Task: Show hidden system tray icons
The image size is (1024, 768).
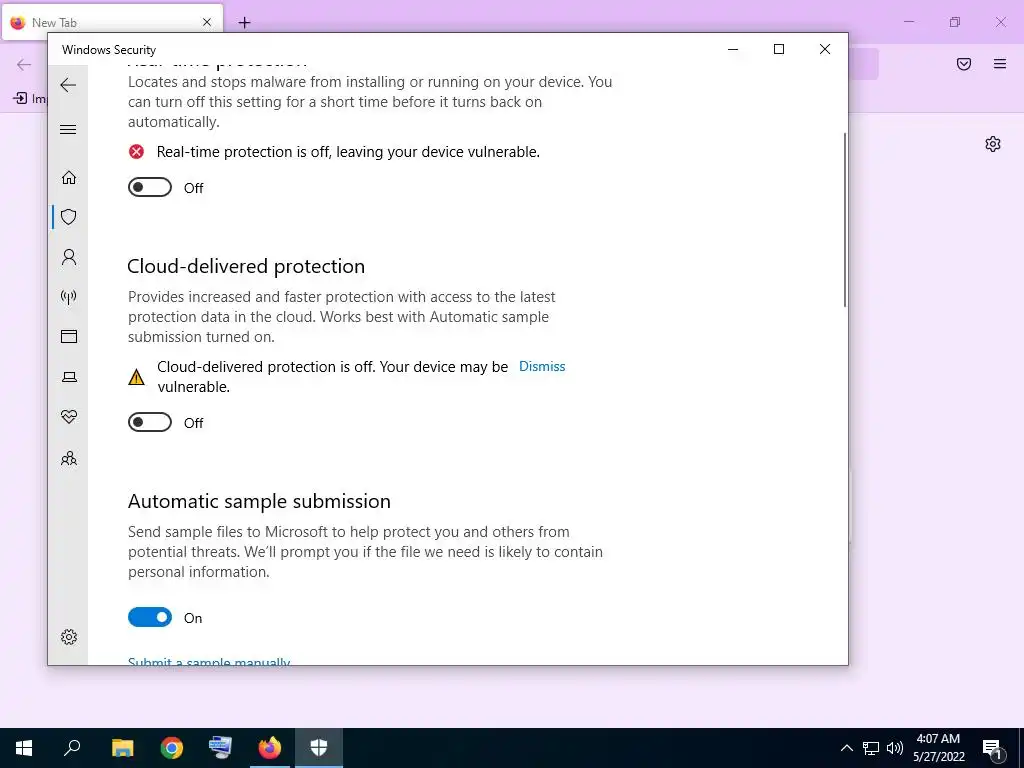Action: 846,748
